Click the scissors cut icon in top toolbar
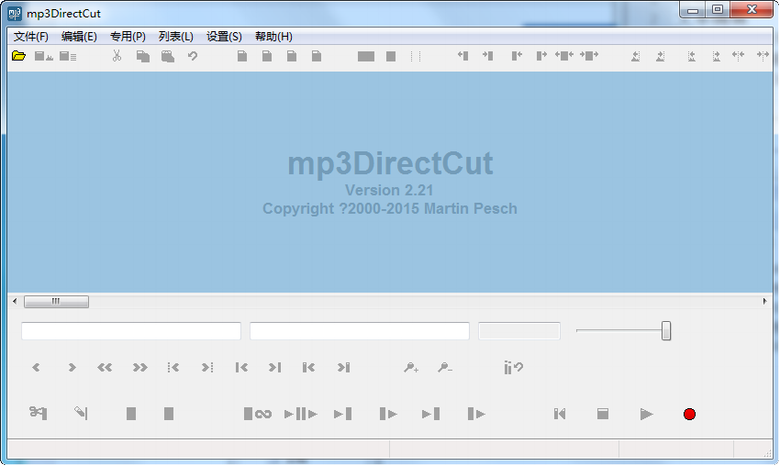The width and height of the screenshot is (780, 466). 117,56
